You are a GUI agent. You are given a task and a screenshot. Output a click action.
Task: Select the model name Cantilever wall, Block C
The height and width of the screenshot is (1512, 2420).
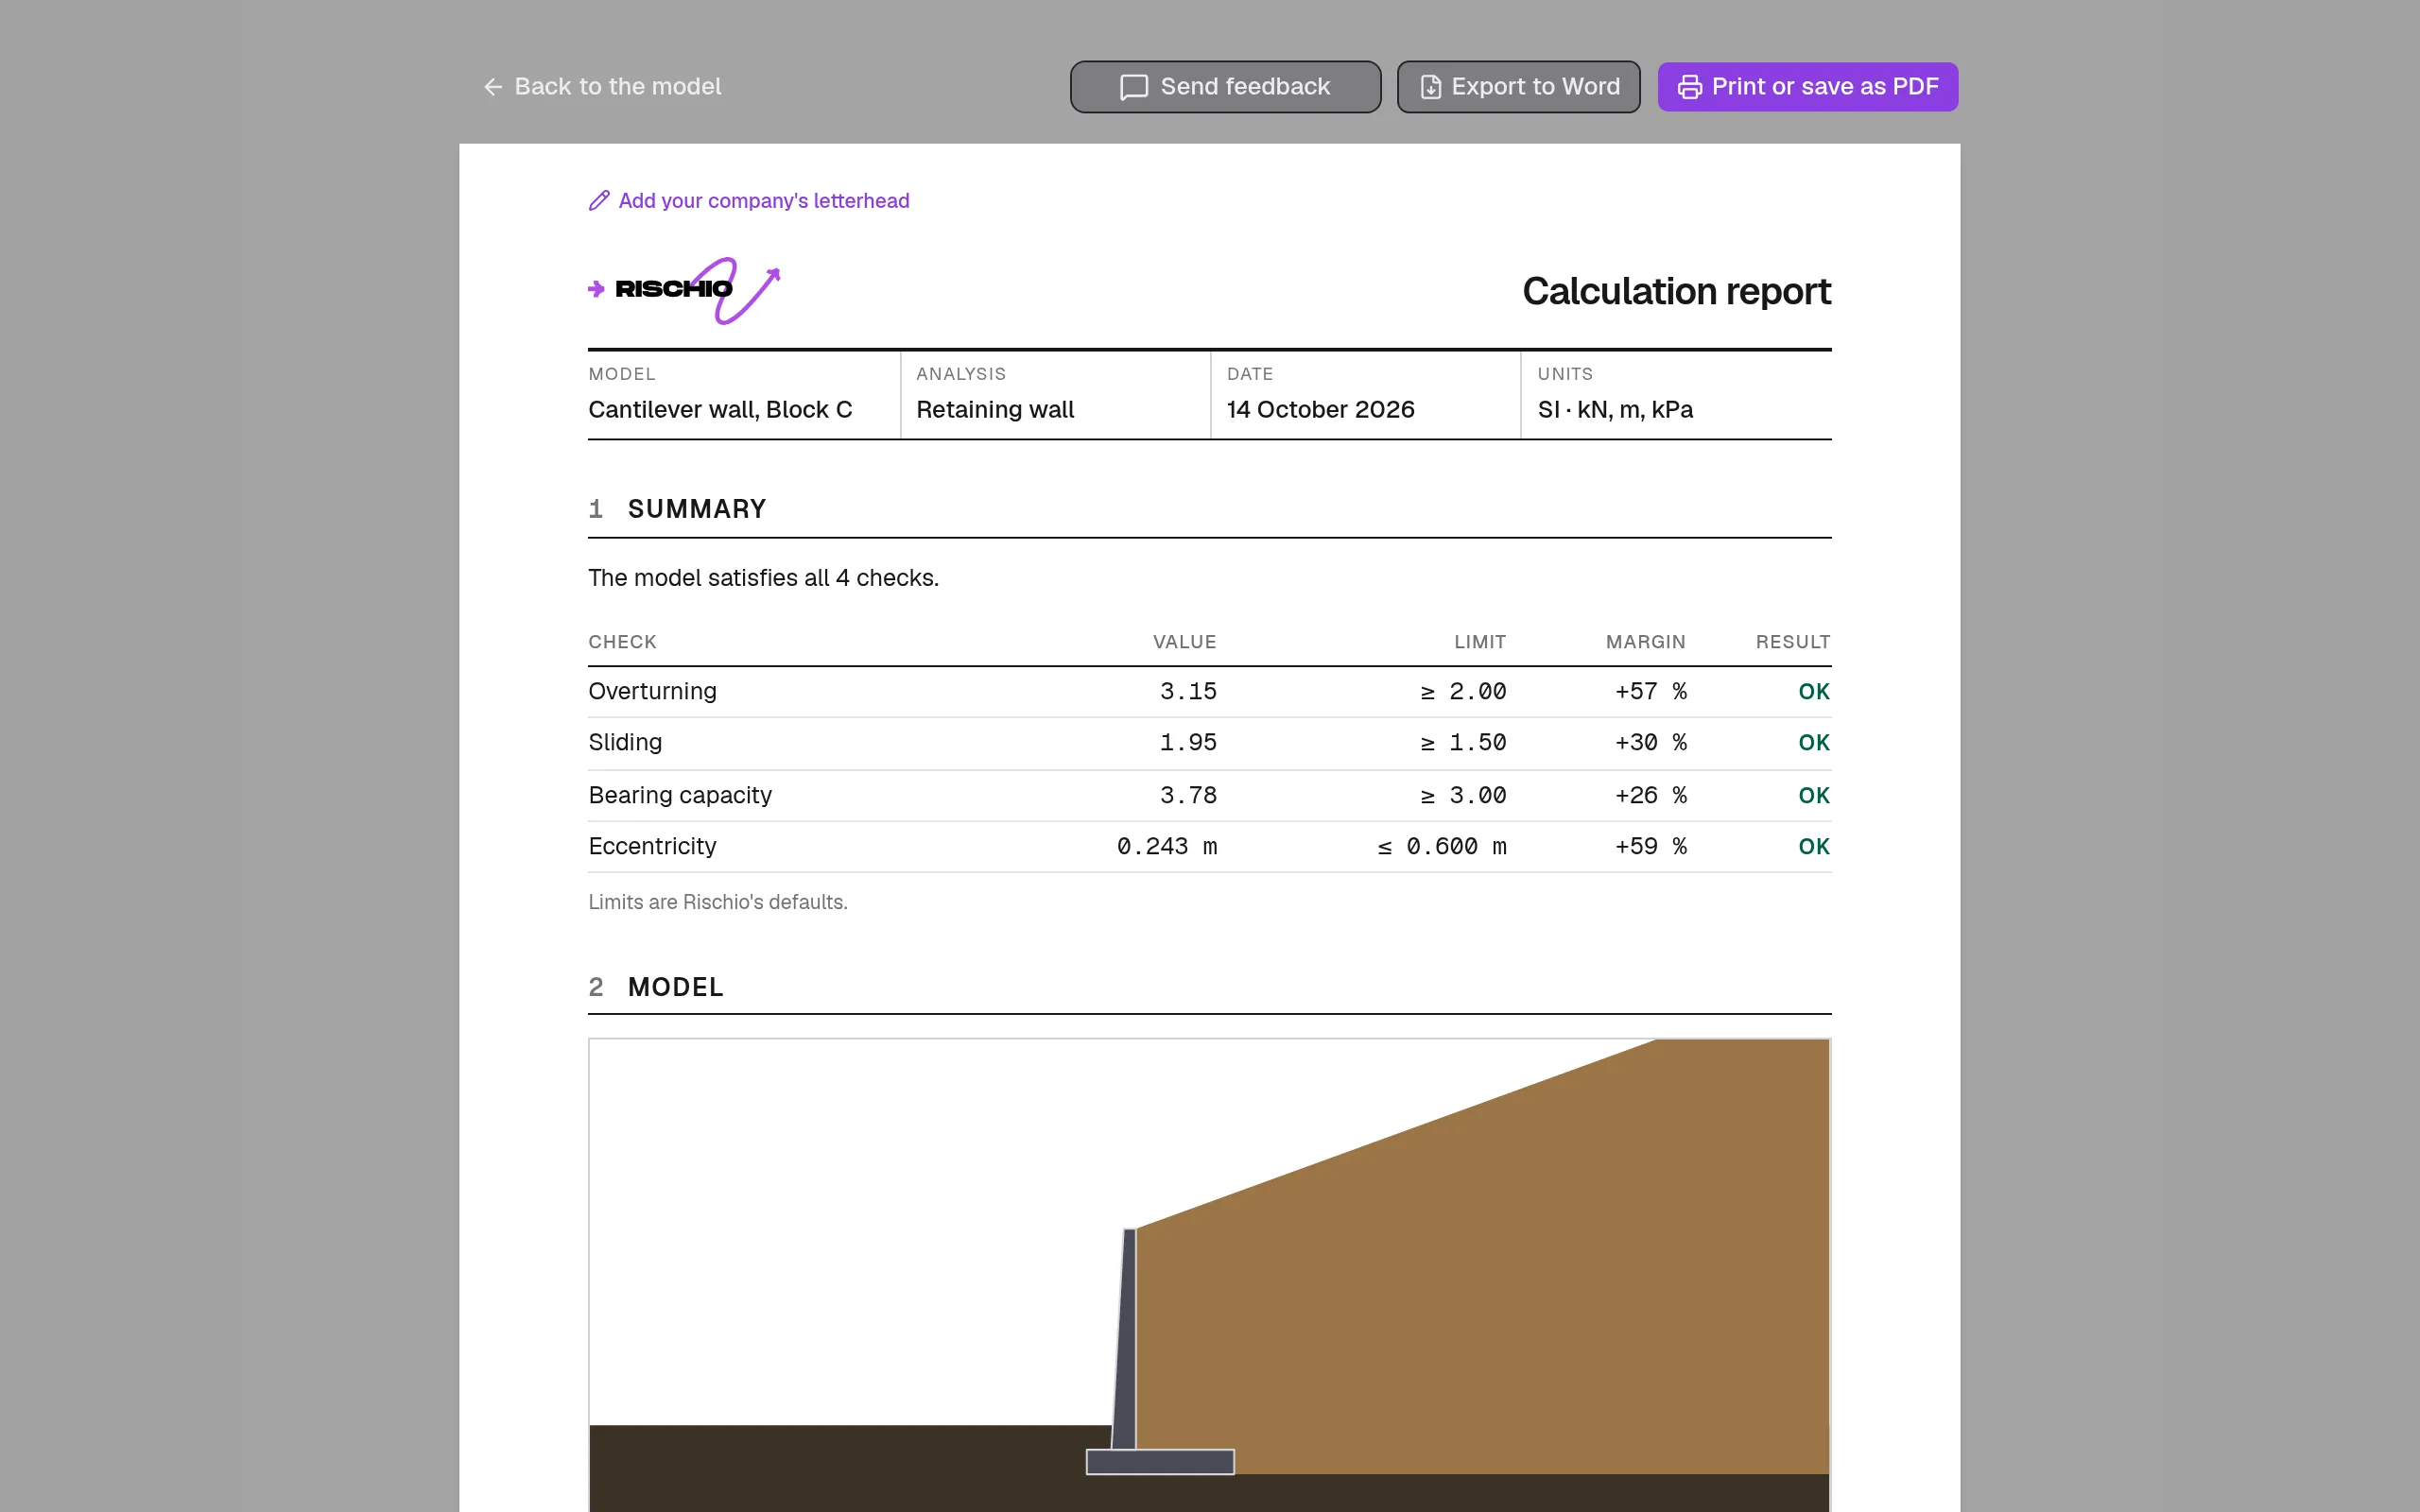tap(720, 410)
